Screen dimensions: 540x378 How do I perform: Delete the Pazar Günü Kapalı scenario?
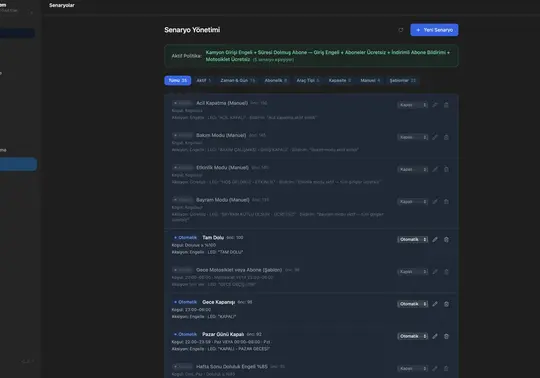click(446, 336)
